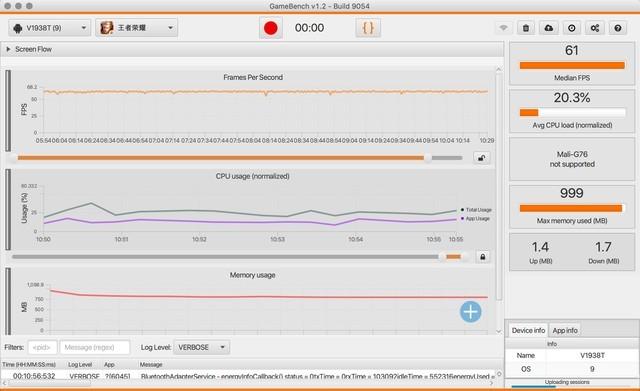
Task: Click the pid filter input field
Action: [x=42, y=347]
